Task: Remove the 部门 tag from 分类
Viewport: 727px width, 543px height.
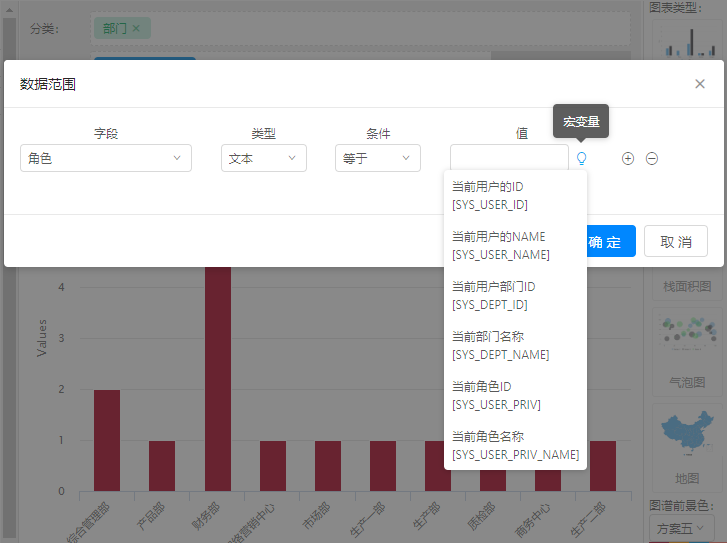Action: click(x=136, y=28)
